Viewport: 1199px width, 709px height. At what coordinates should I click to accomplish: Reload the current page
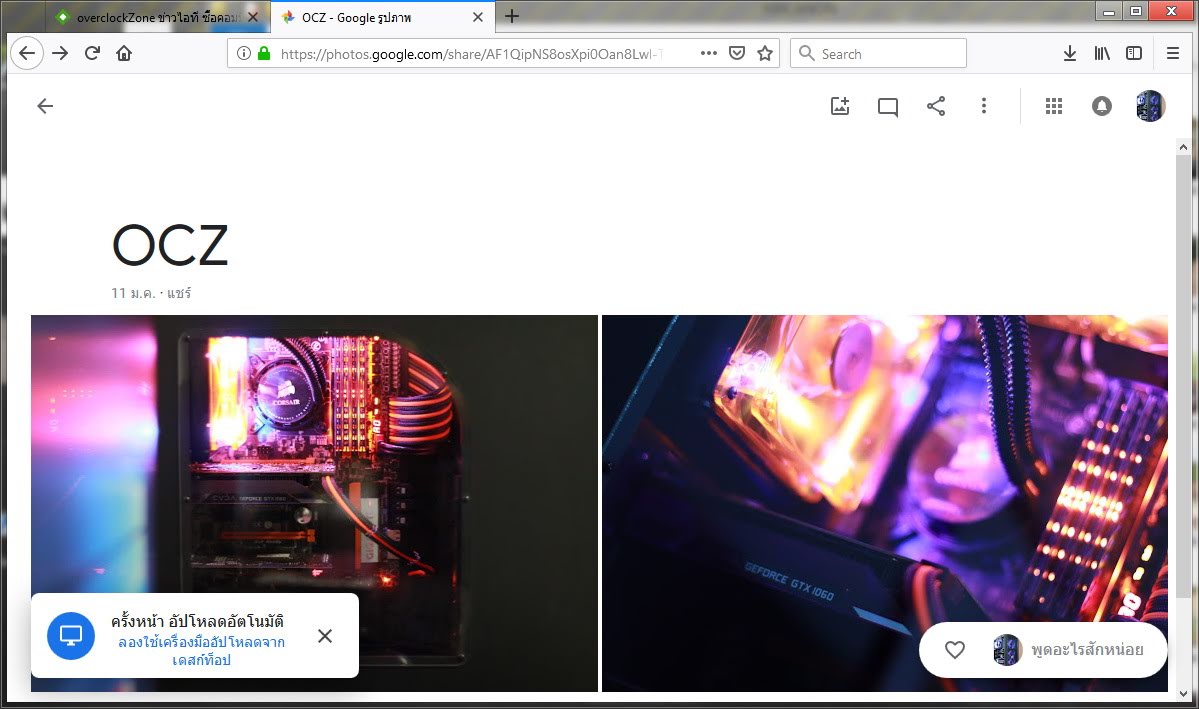(x=92, y=54)
